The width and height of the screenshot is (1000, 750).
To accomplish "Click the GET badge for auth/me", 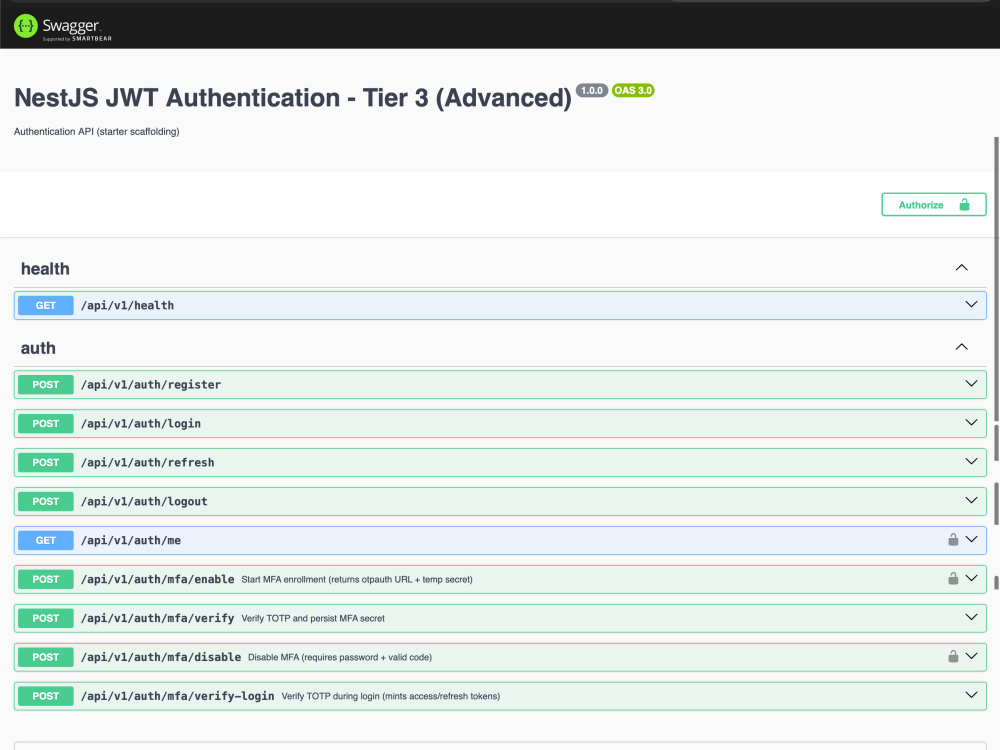I will click(46, 540).
